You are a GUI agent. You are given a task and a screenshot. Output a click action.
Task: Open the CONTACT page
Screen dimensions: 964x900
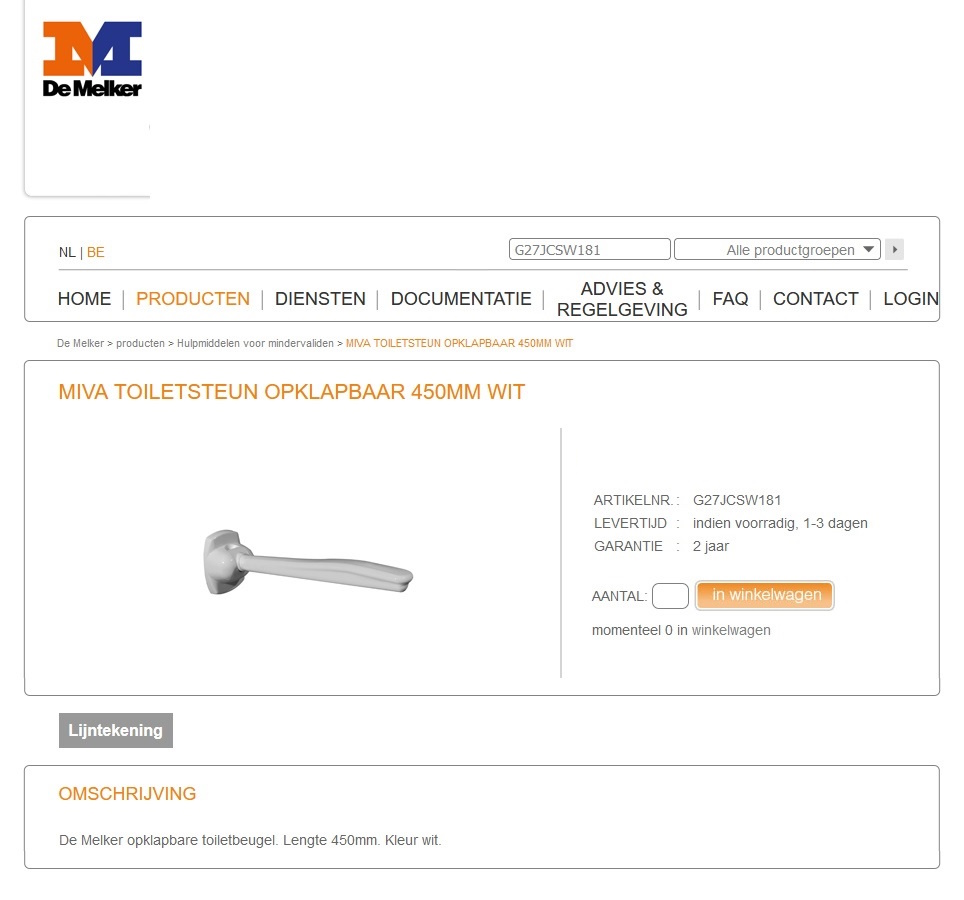tap(815, 299)
